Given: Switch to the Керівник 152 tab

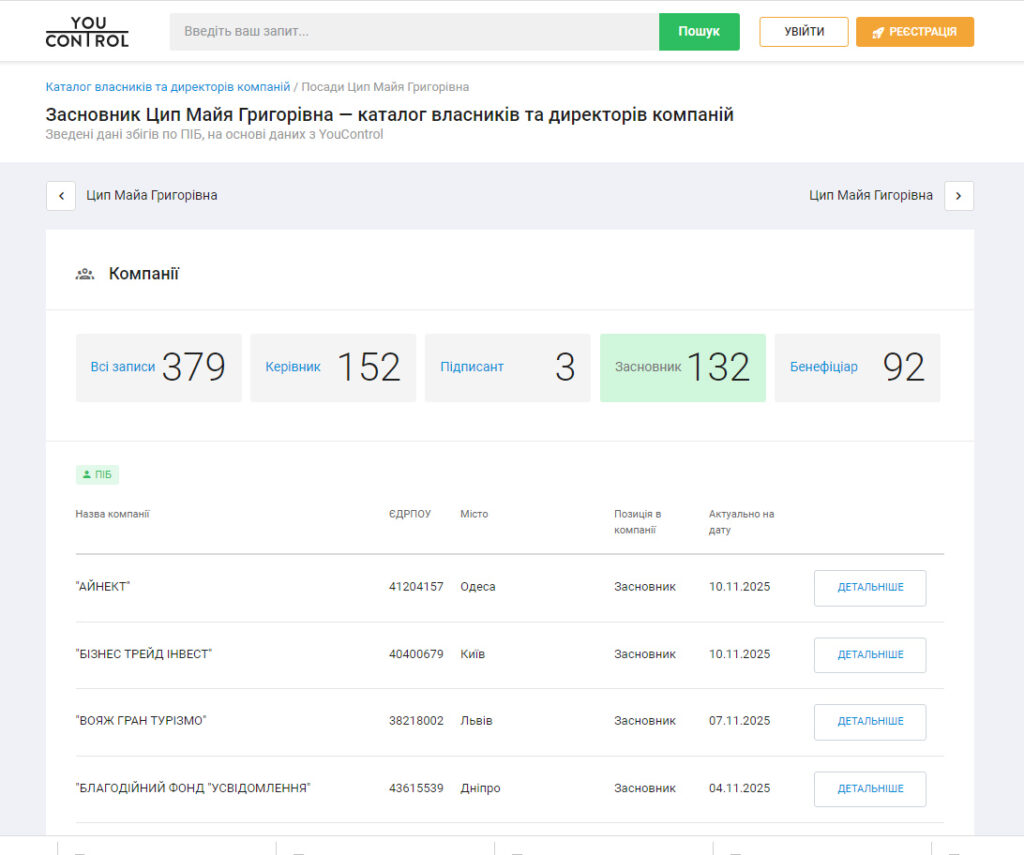Looking at the screenshot, I should (x=332, y=368).
